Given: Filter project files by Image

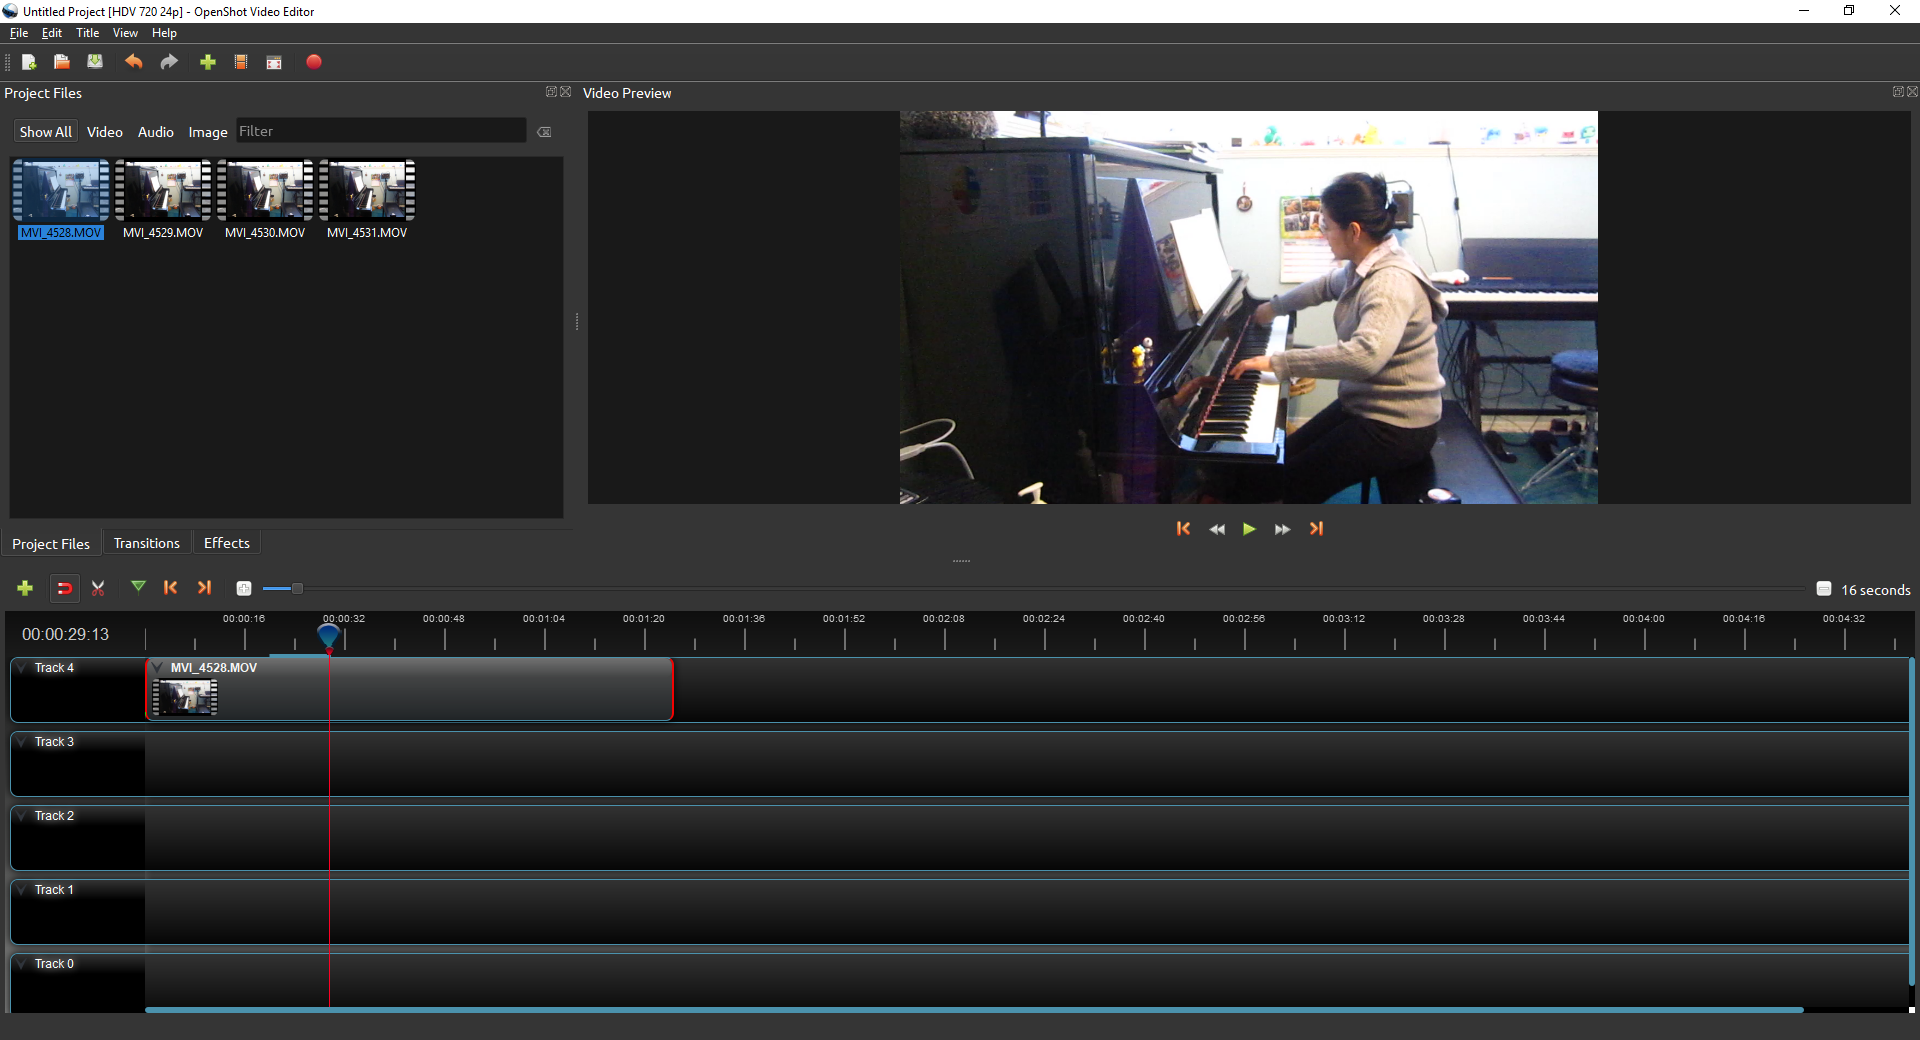Looking at the screenshot, I should 208,132.
